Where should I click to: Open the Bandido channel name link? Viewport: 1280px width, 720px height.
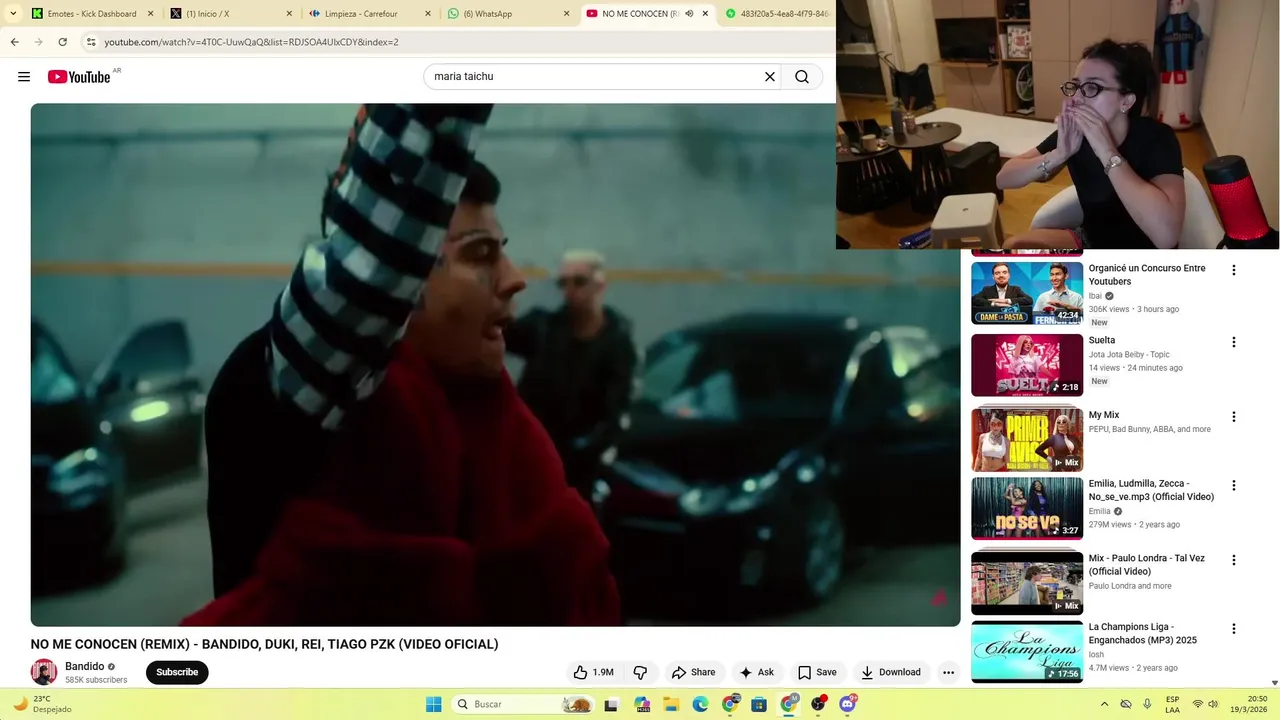tap(84, 666)
